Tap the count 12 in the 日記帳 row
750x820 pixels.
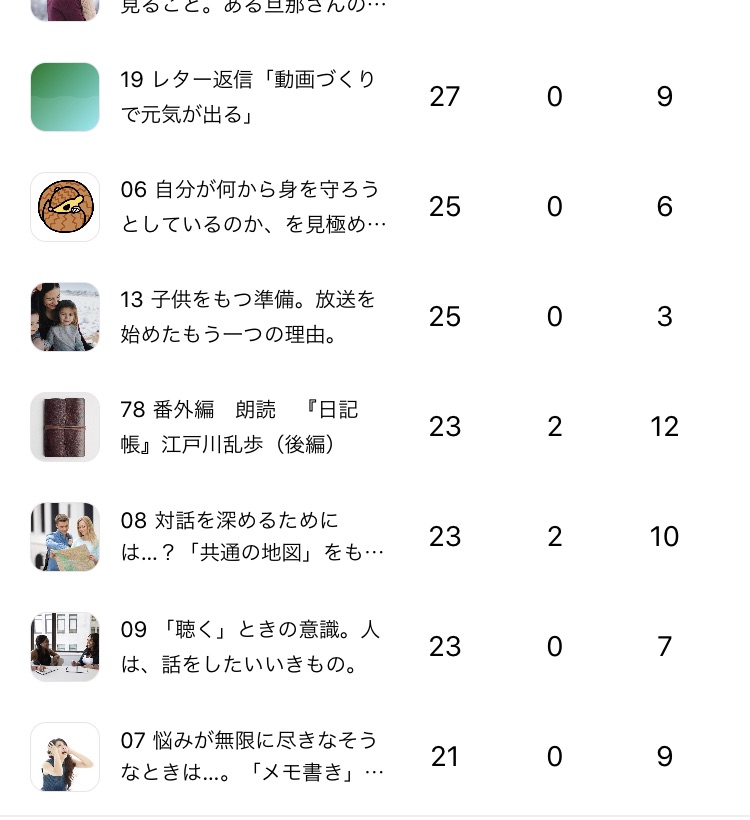tap(665, 427)
